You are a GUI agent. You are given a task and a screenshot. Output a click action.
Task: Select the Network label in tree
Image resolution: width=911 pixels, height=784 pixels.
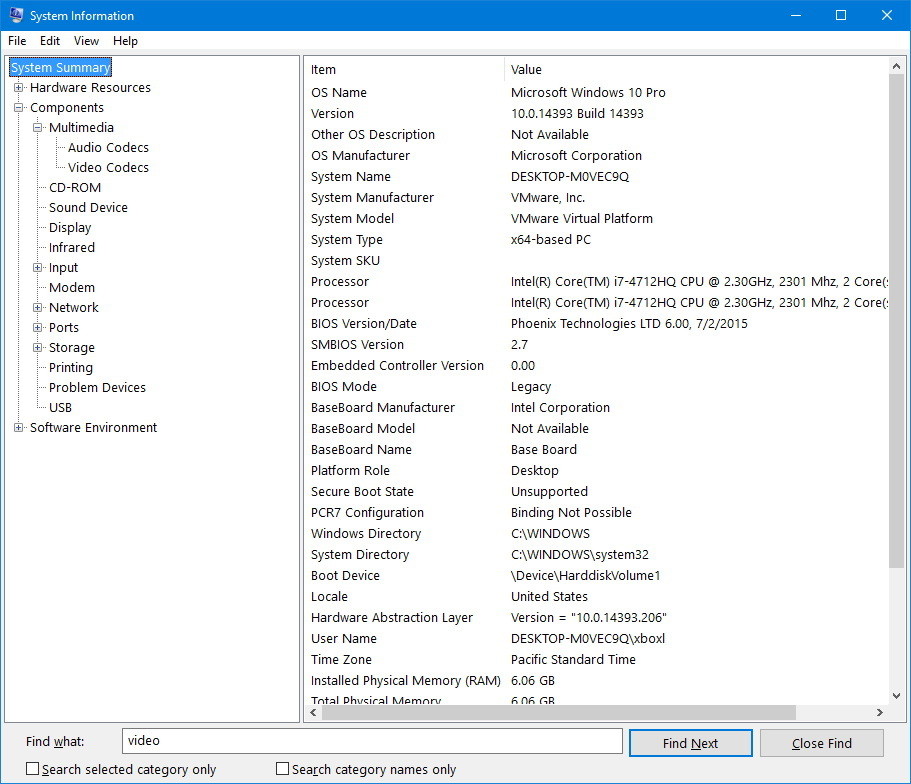74,307
